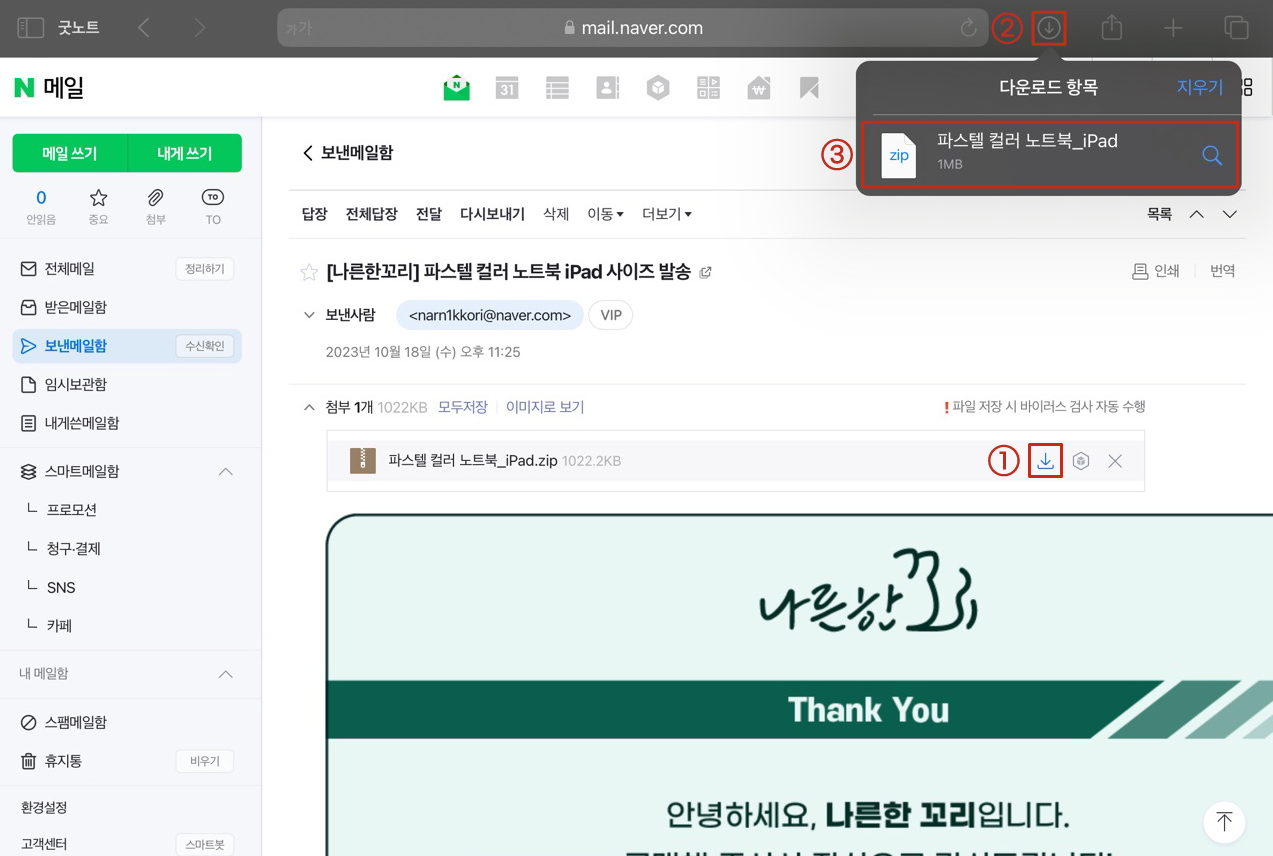Toggle the 중요 star filter

tap(98, 207)
